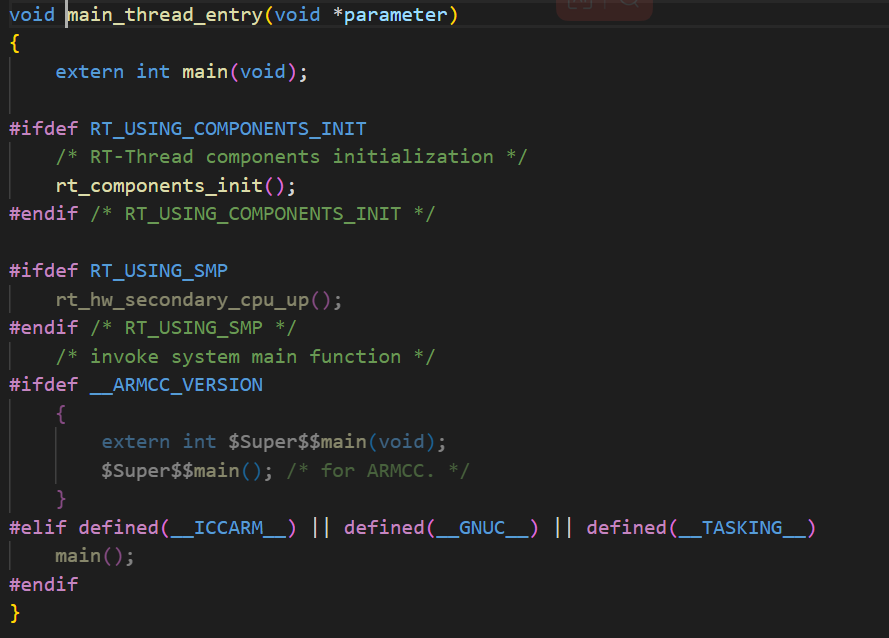Image resolution: width=889 pixels, height=638 pixels.
Task: Select the __GNUC__ macro name
Action: click(x=482, y=528)
